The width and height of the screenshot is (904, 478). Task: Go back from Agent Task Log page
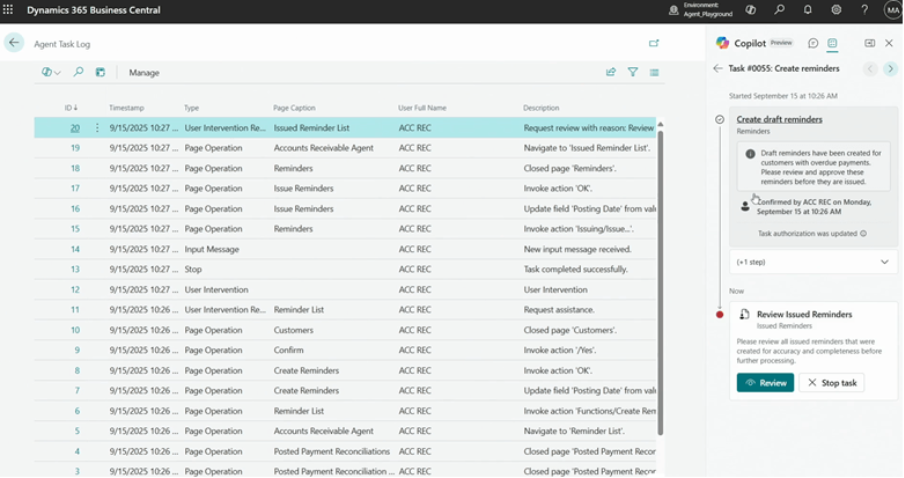point(14,43)
